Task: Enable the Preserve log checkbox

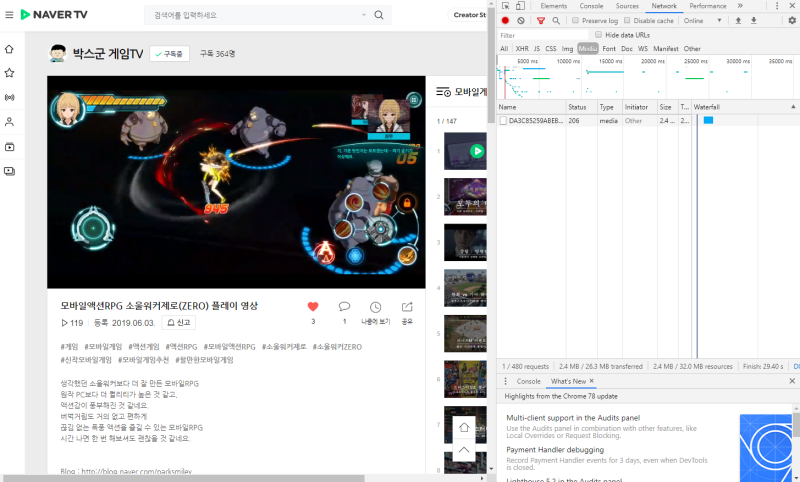Action: pyautogui.click(x=575, y=20)
